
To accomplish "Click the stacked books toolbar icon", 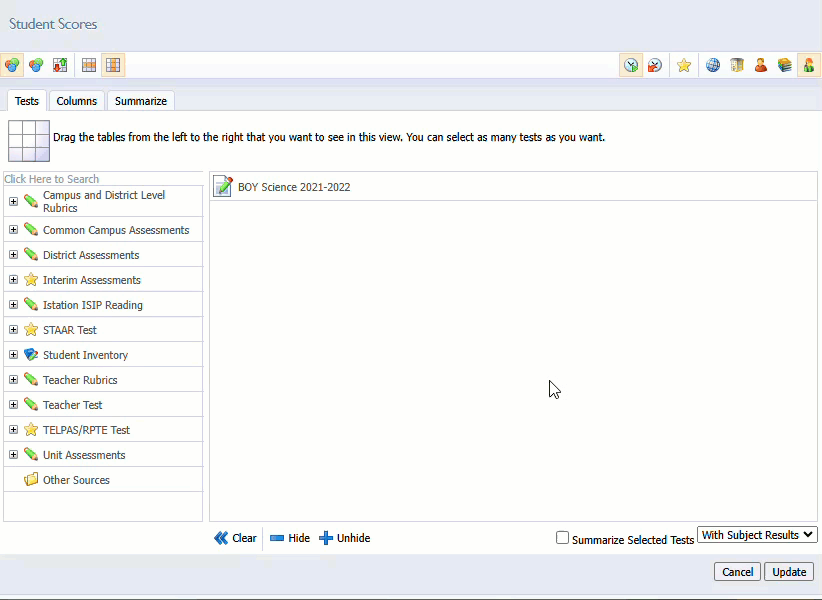I will coord(785,65).
